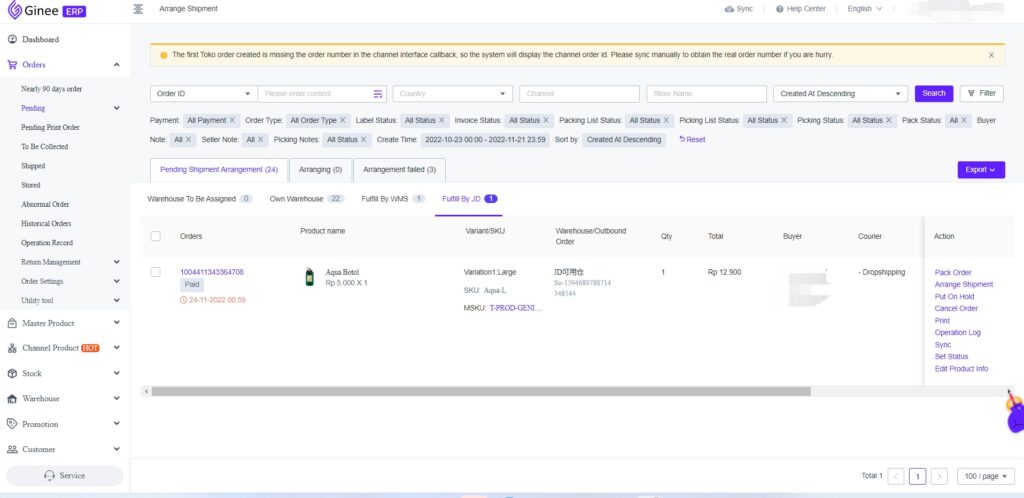Select Warehouse To Be Assigned subtab
The width and height of the screenshot is (1024, 498).
200,199
